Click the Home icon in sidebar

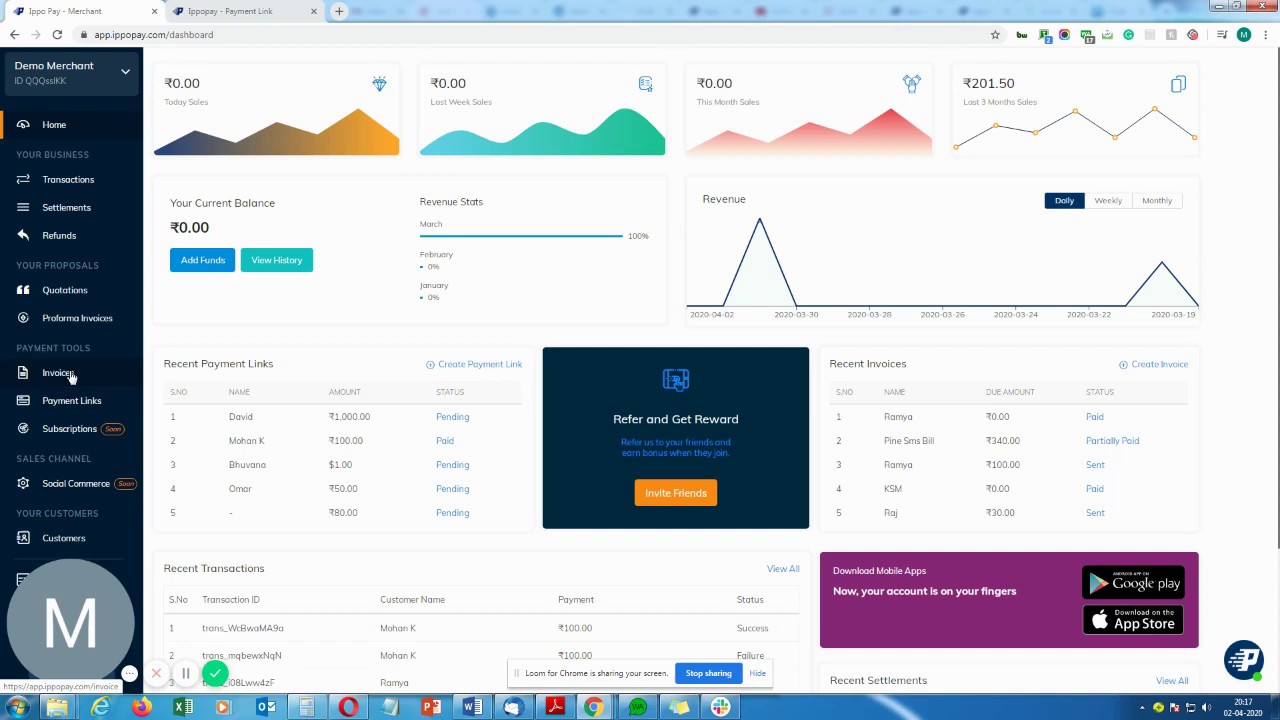point(23,125)
